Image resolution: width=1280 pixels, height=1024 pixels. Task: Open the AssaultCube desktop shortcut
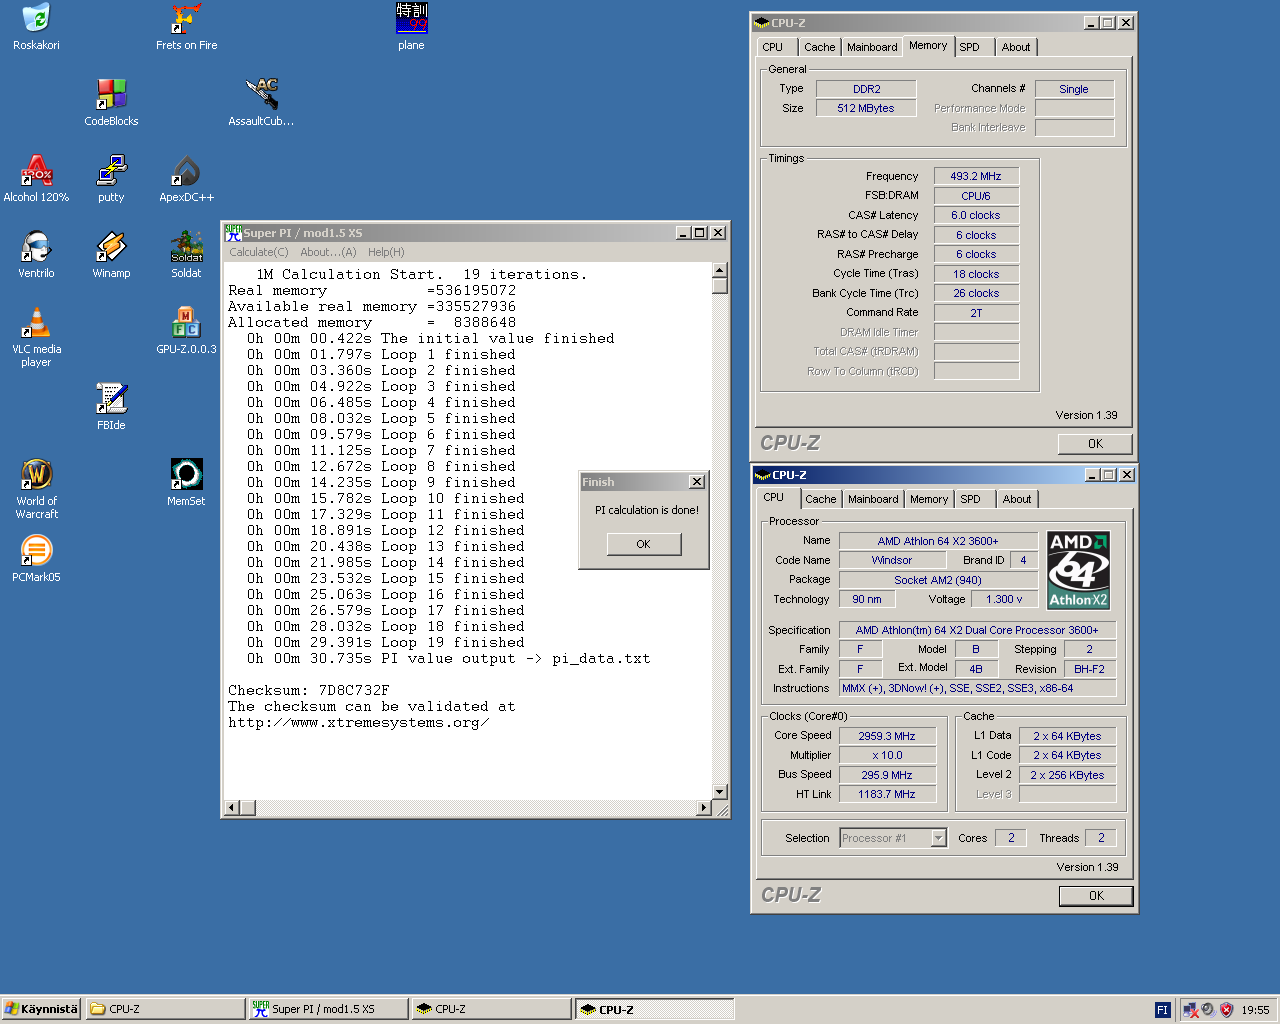[x=261, y=103]
